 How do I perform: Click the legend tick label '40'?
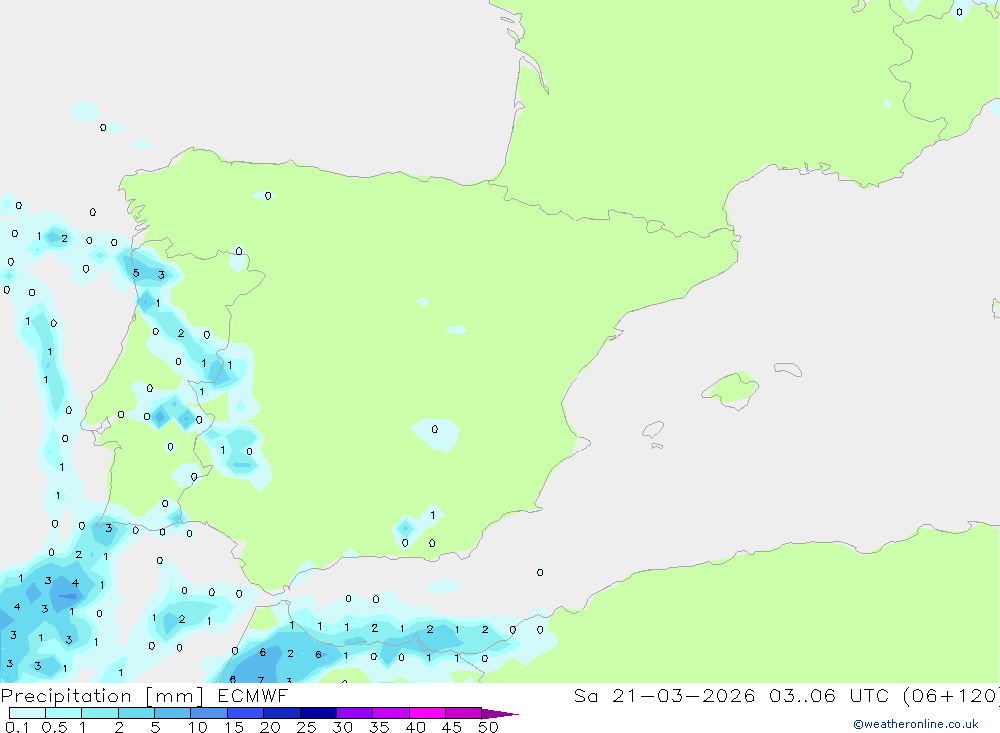click(x=415, y=727)
